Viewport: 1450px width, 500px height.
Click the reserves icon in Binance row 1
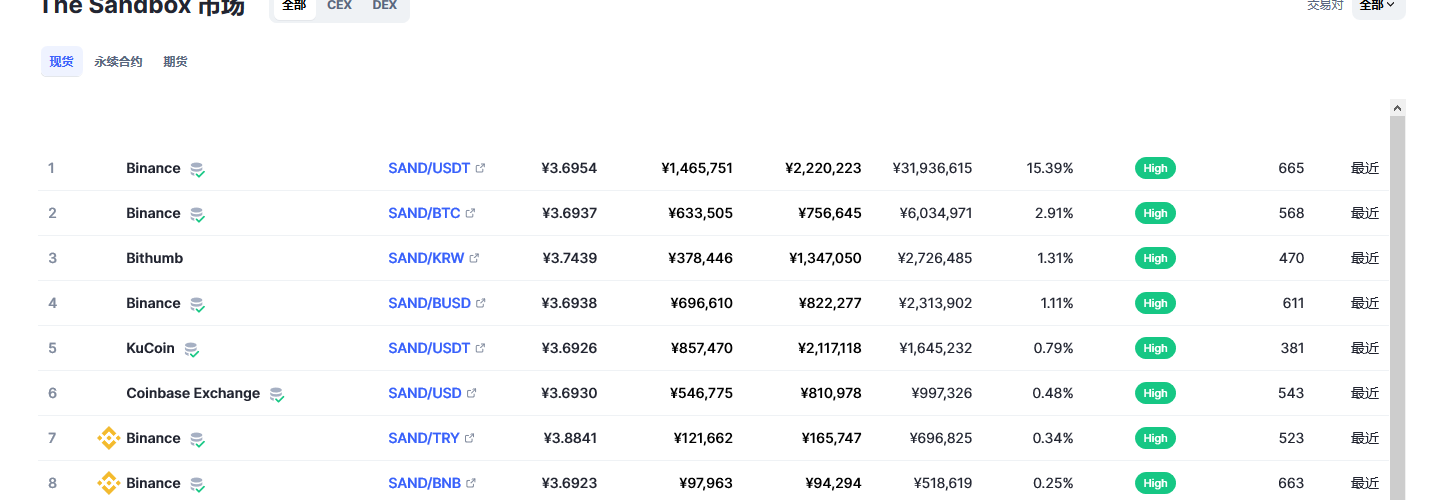click(197, 169)
